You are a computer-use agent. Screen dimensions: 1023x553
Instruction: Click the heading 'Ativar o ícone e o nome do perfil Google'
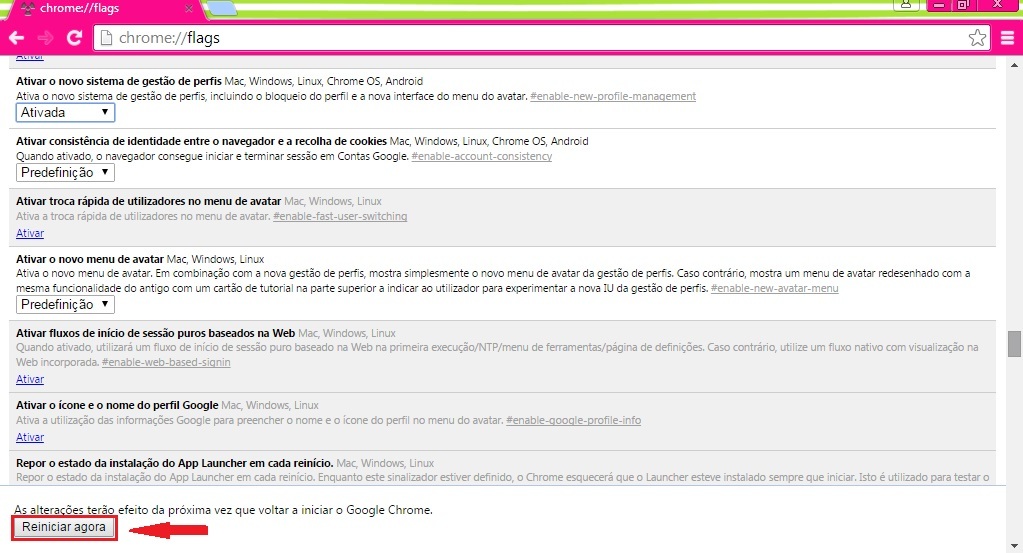point(117,405)
